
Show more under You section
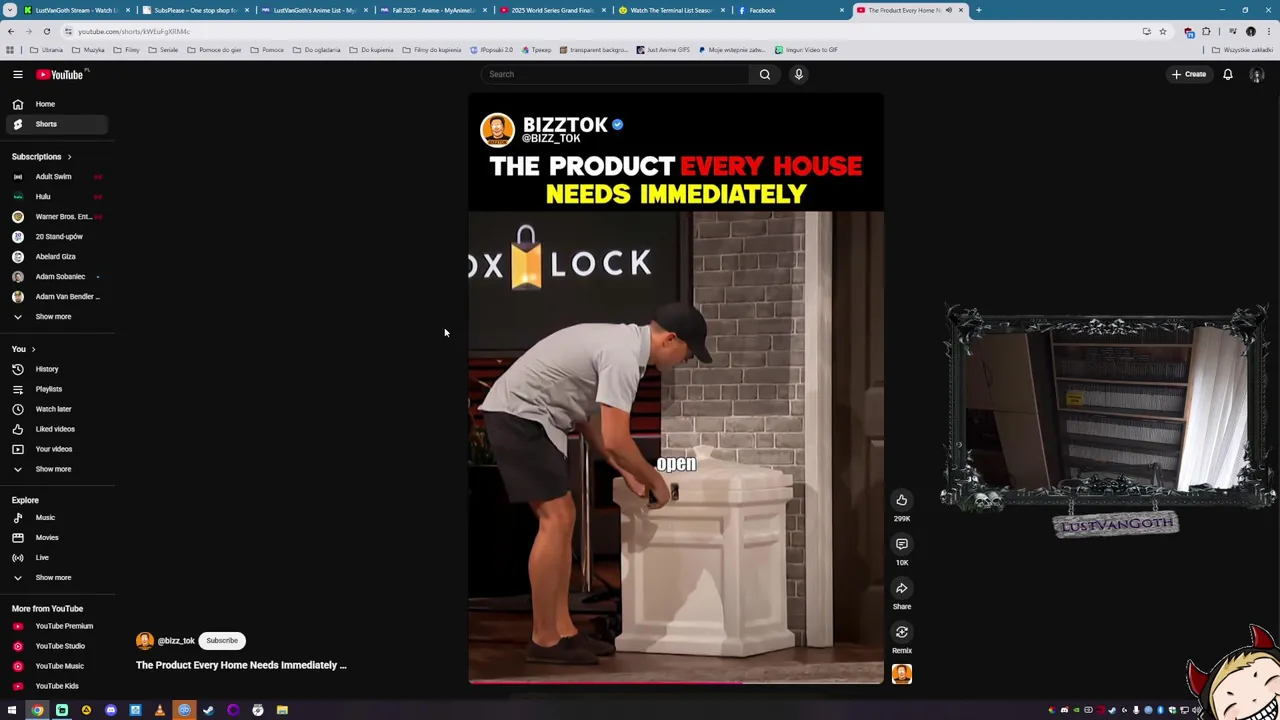point(56,469)
